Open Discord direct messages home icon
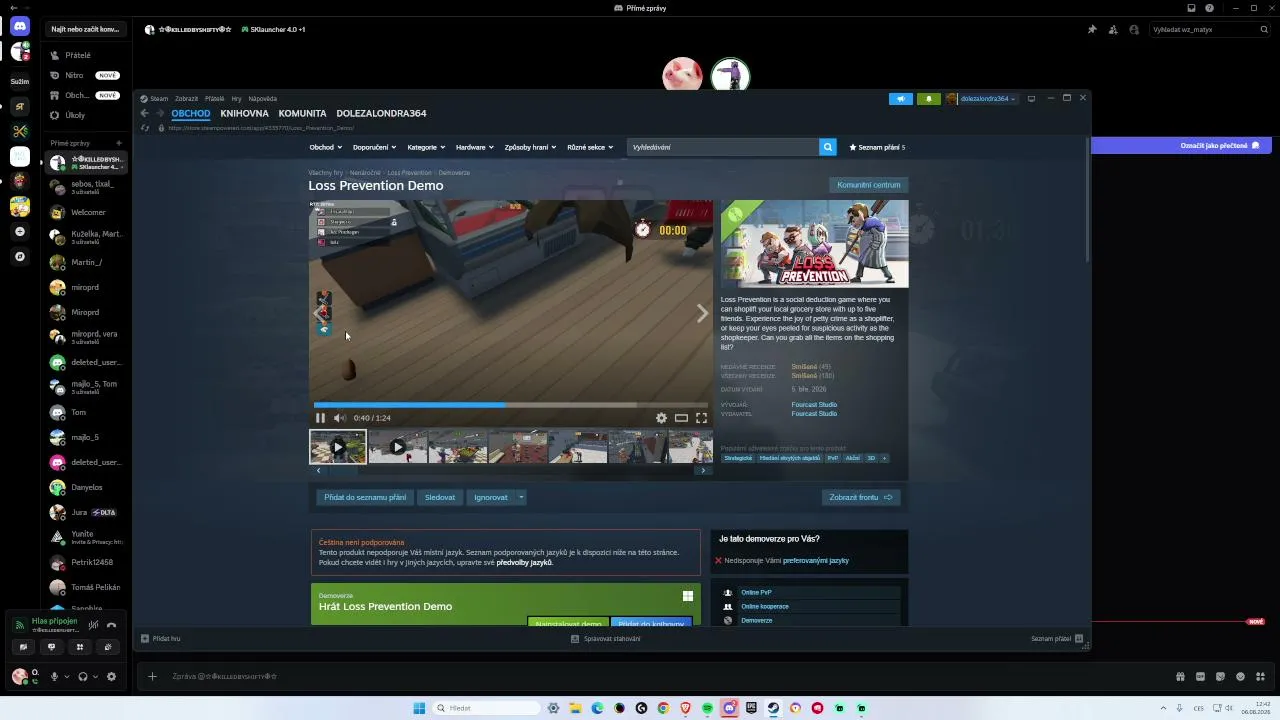This screenshot has height=720, width=1280. point(20,27)
